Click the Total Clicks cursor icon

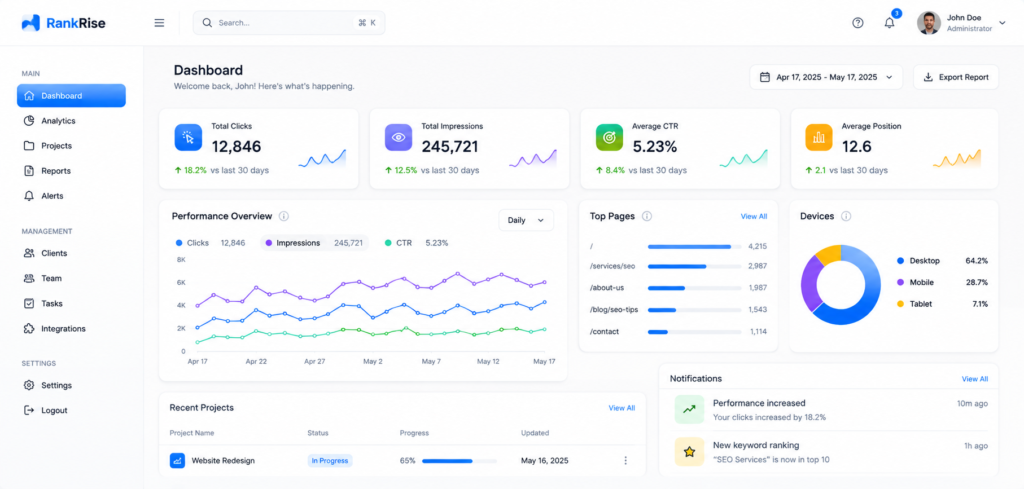click(188, 137)
